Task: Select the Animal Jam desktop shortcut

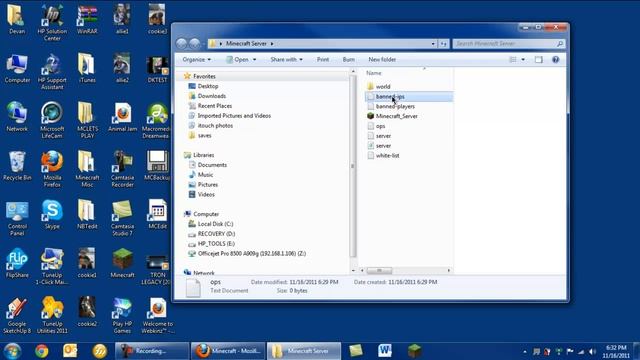Action: tap(122, 117)
